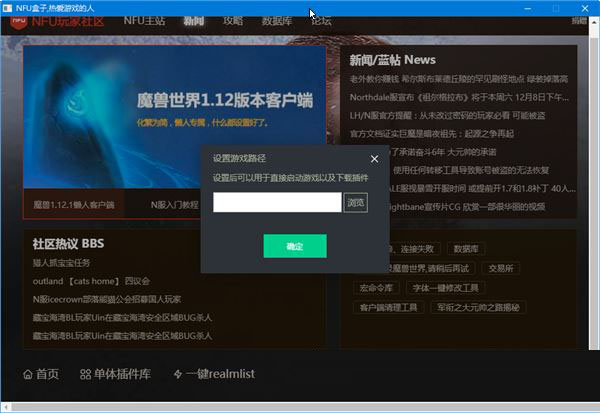This screenshot has width=600, height=413.
Task: Click the app icon in title bar
Action: pos(7,8)
